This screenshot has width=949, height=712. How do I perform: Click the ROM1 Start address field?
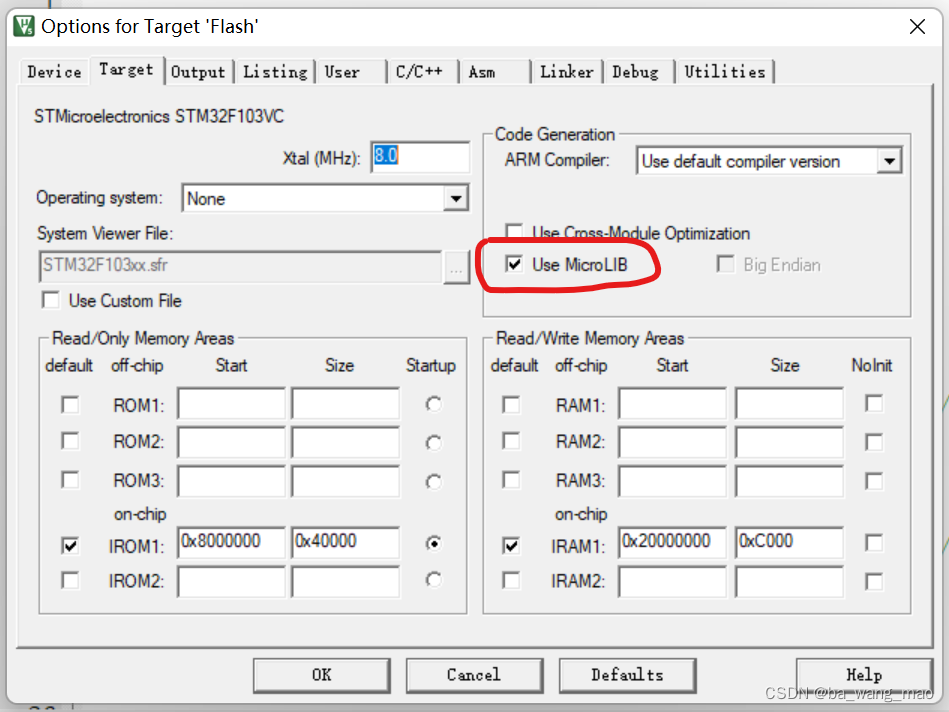231,404
